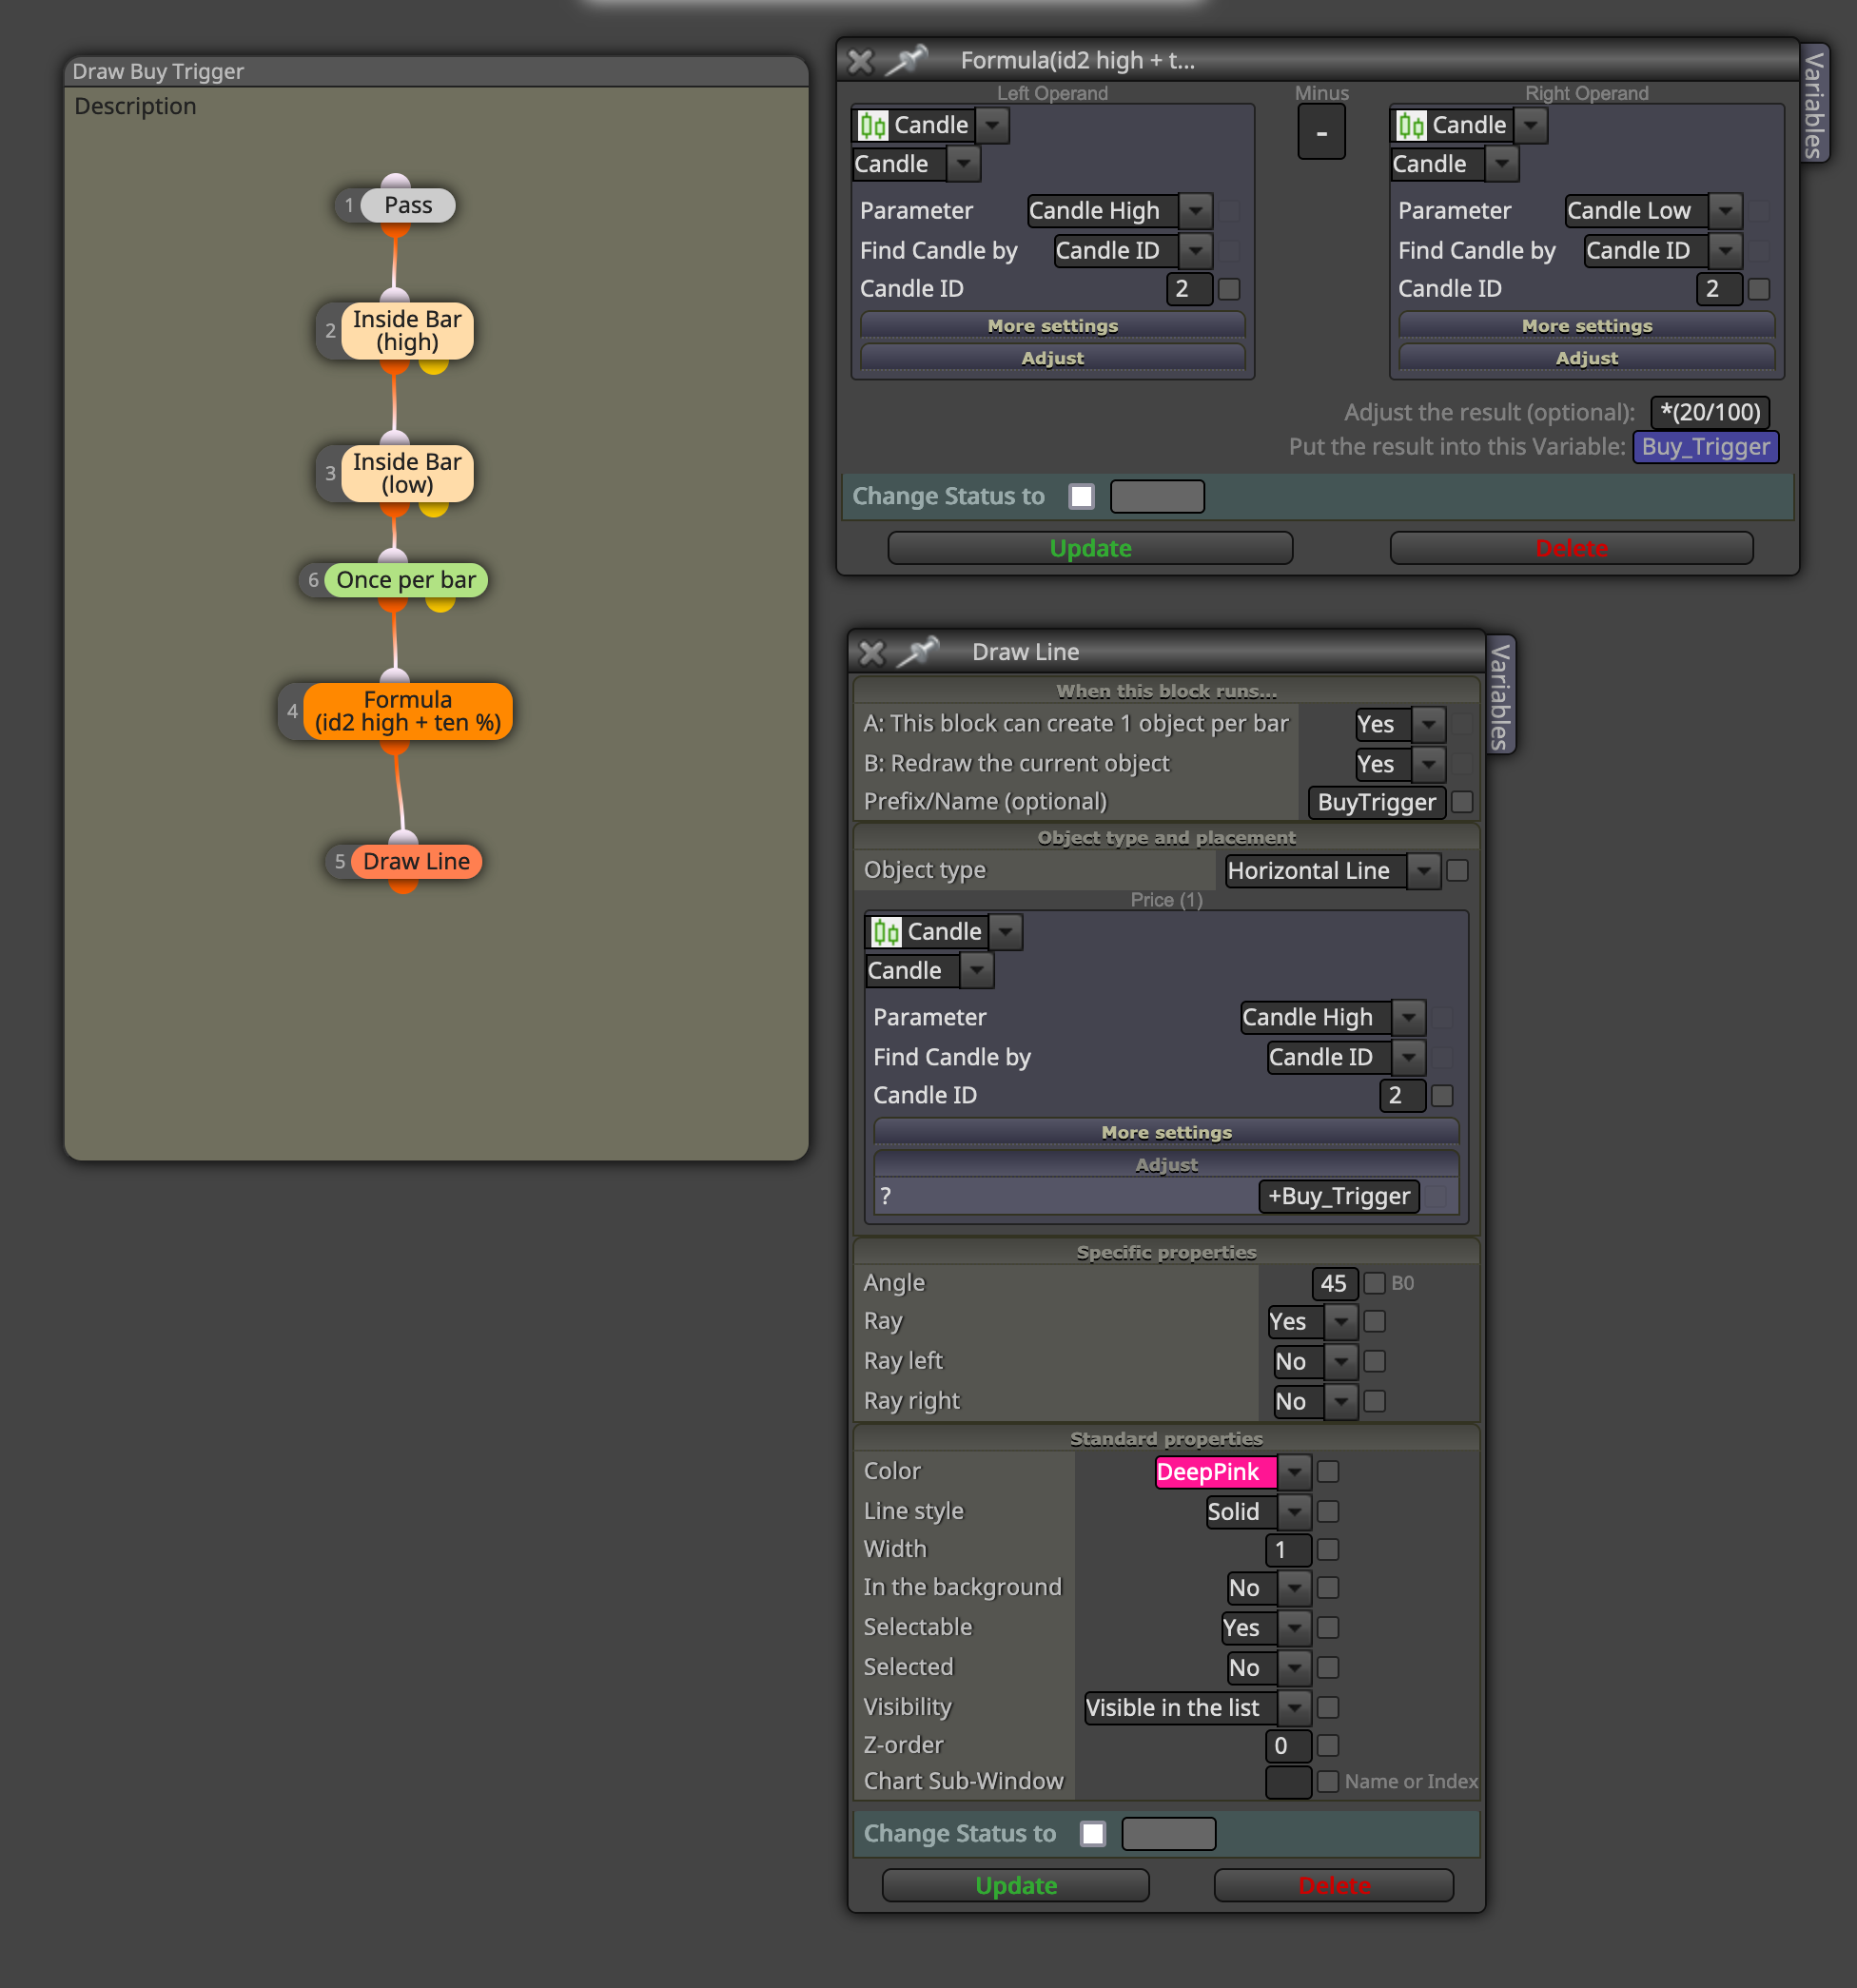Screen dimensions: 1857x1988
Task: Click status color box in Draw Line panel
Action: [1169, 1834]
